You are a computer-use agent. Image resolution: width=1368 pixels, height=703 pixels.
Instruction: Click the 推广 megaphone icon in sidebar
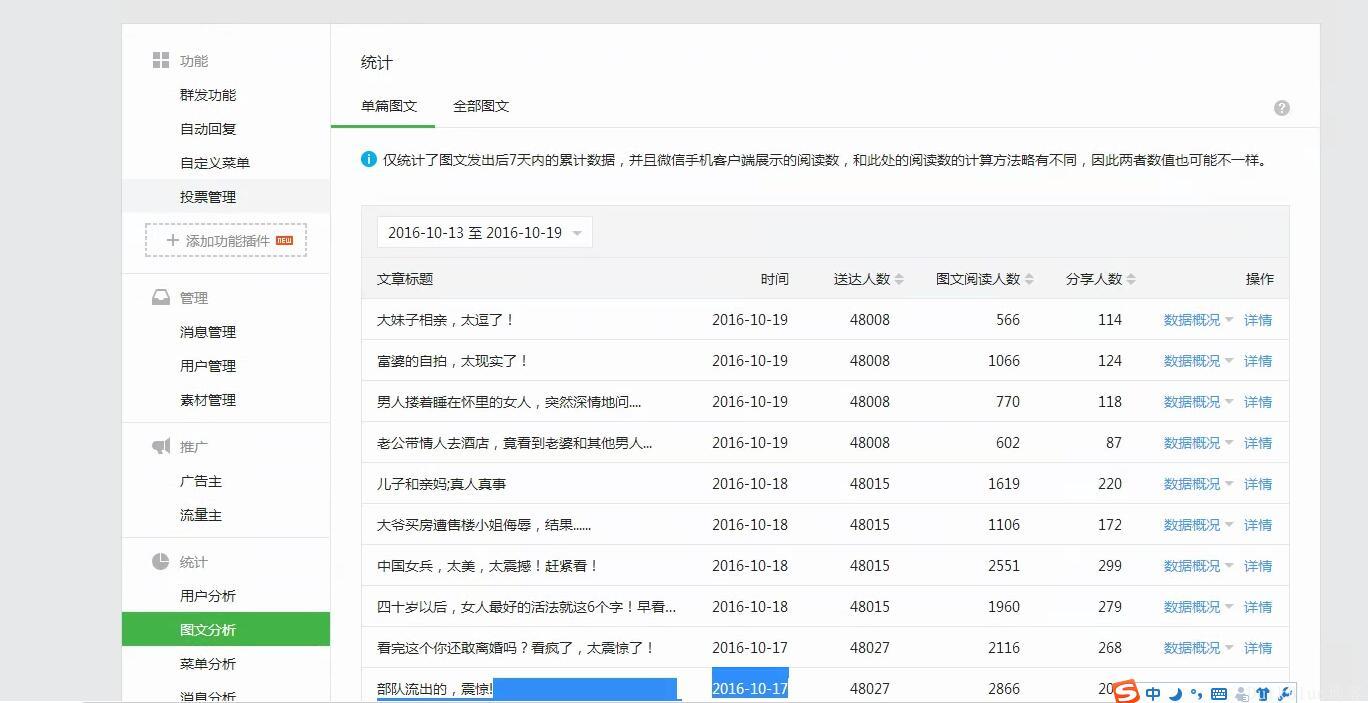click(160, 446)
